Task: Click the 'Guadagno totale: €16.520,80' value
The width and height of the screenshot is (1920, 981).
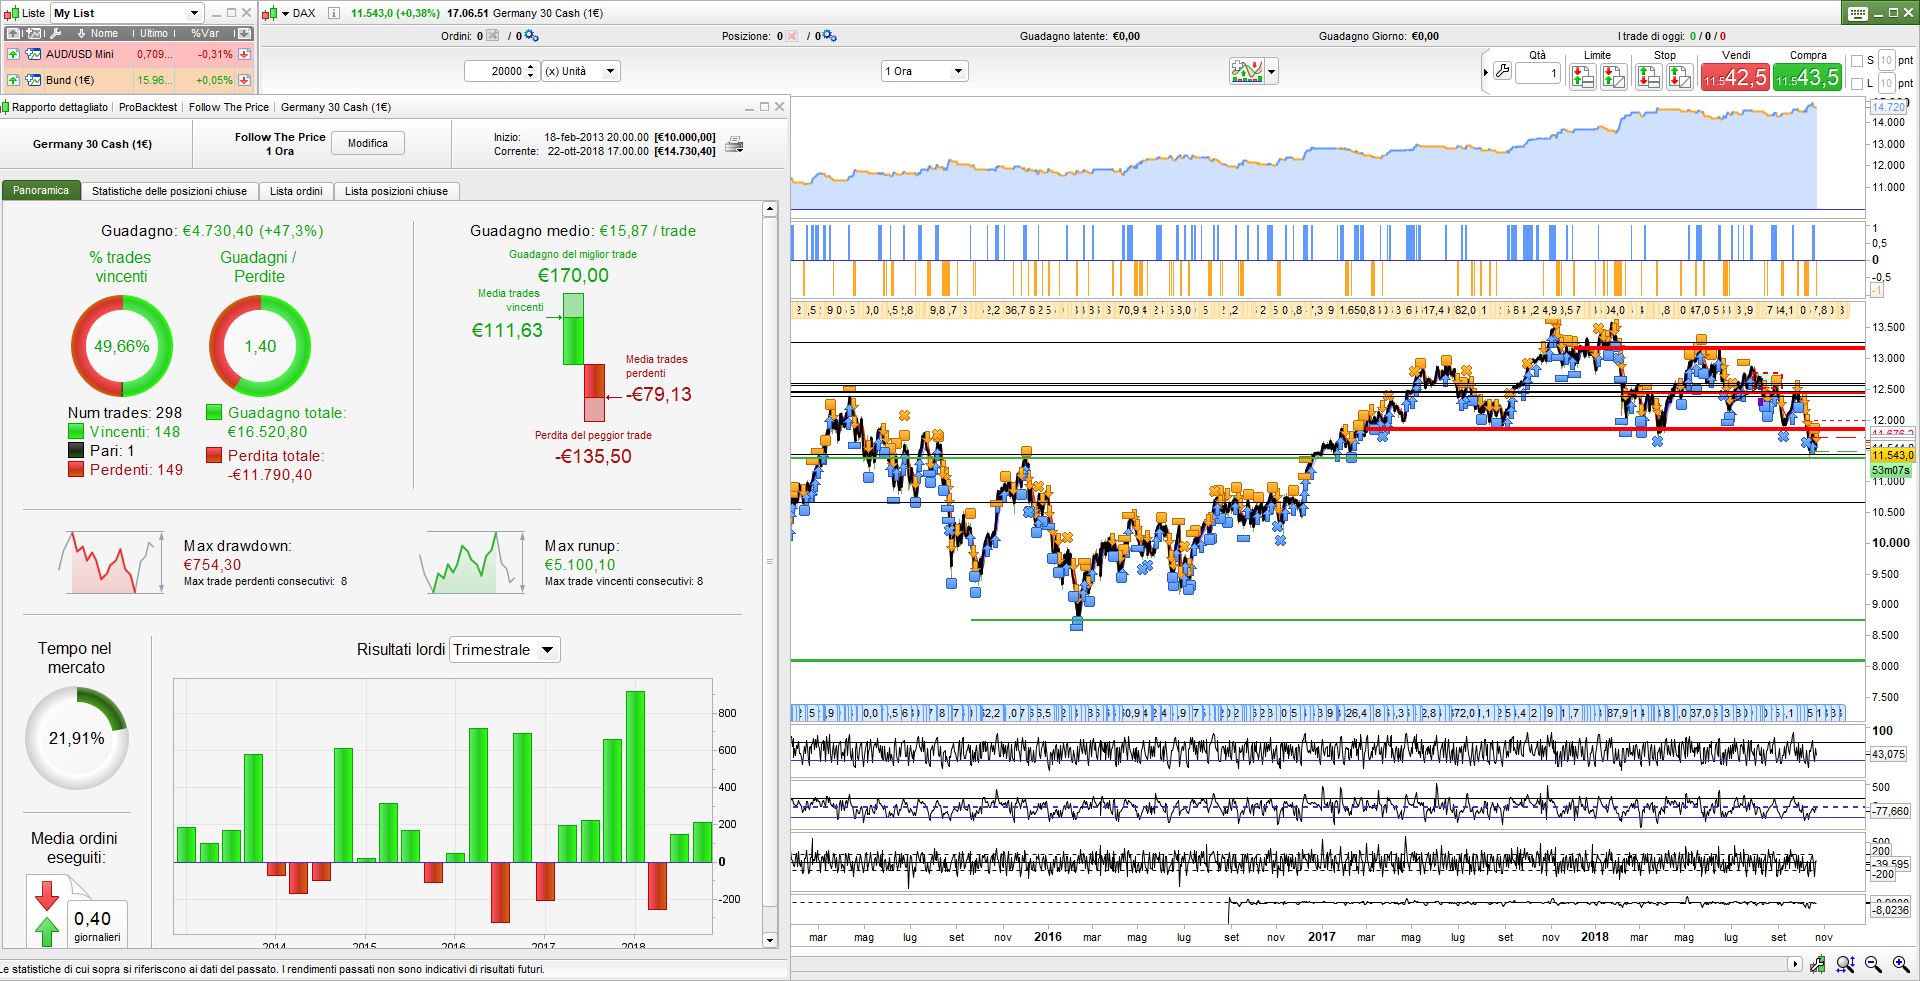Action: [x=267, y=432]
